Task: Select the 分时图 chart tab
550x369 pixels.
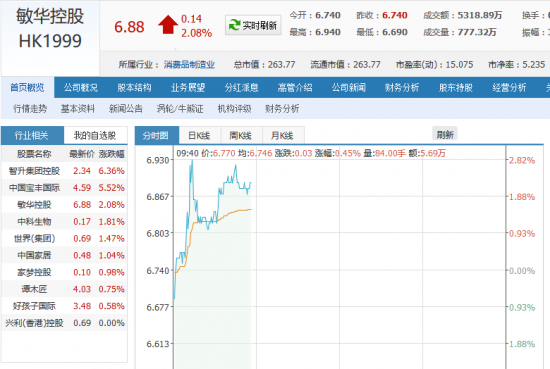Action: click(x=156, y=135)
